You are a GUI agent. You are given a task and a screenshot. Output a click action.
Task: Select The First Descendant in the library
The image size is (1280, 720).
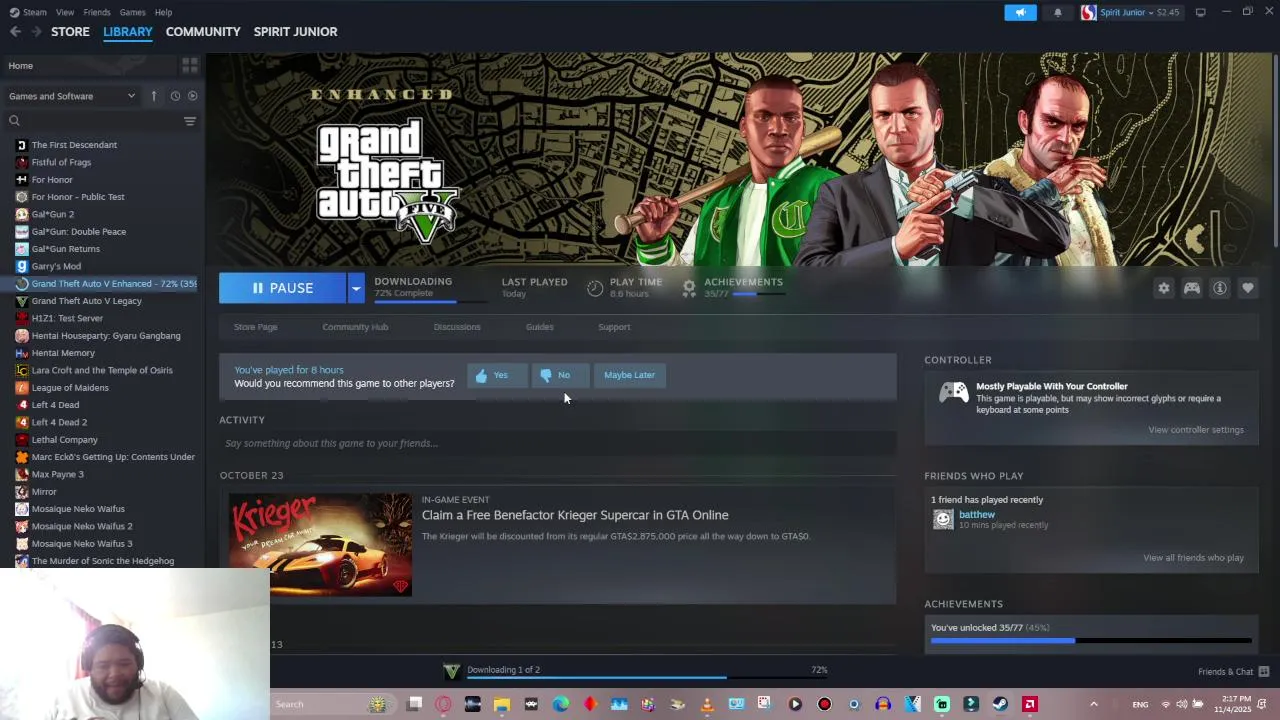(x=74, y=145)
